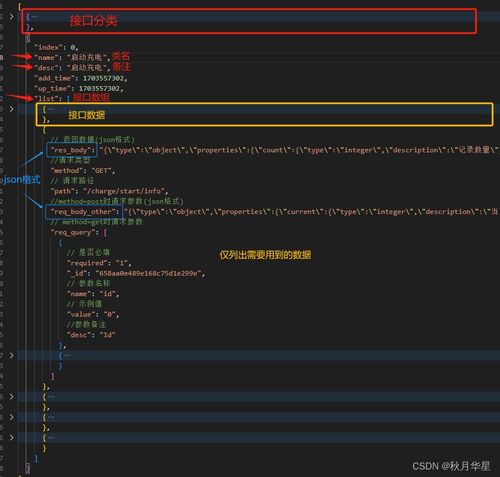The height and width of the screenshot is (477, 500).
Task: Click the "up_time" key
Action: coord(52,88)
